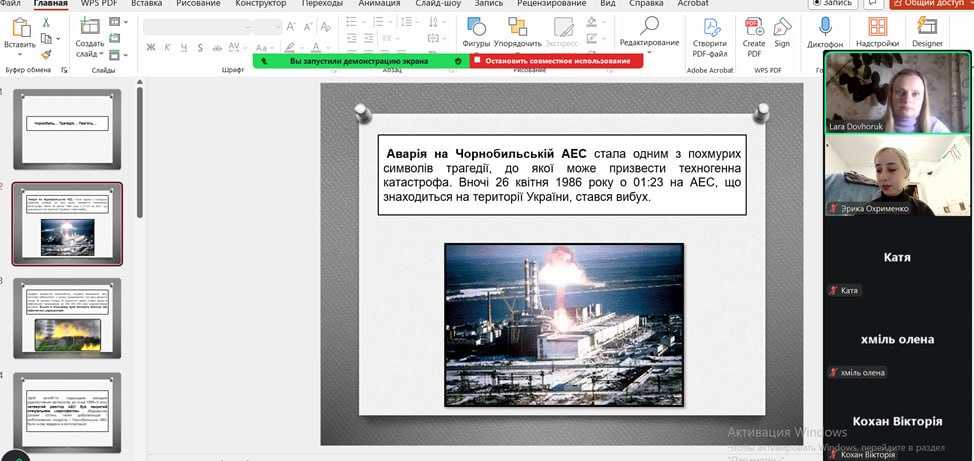
Task: Select the third slide thumbnail
Action: [x=68, y=318]
